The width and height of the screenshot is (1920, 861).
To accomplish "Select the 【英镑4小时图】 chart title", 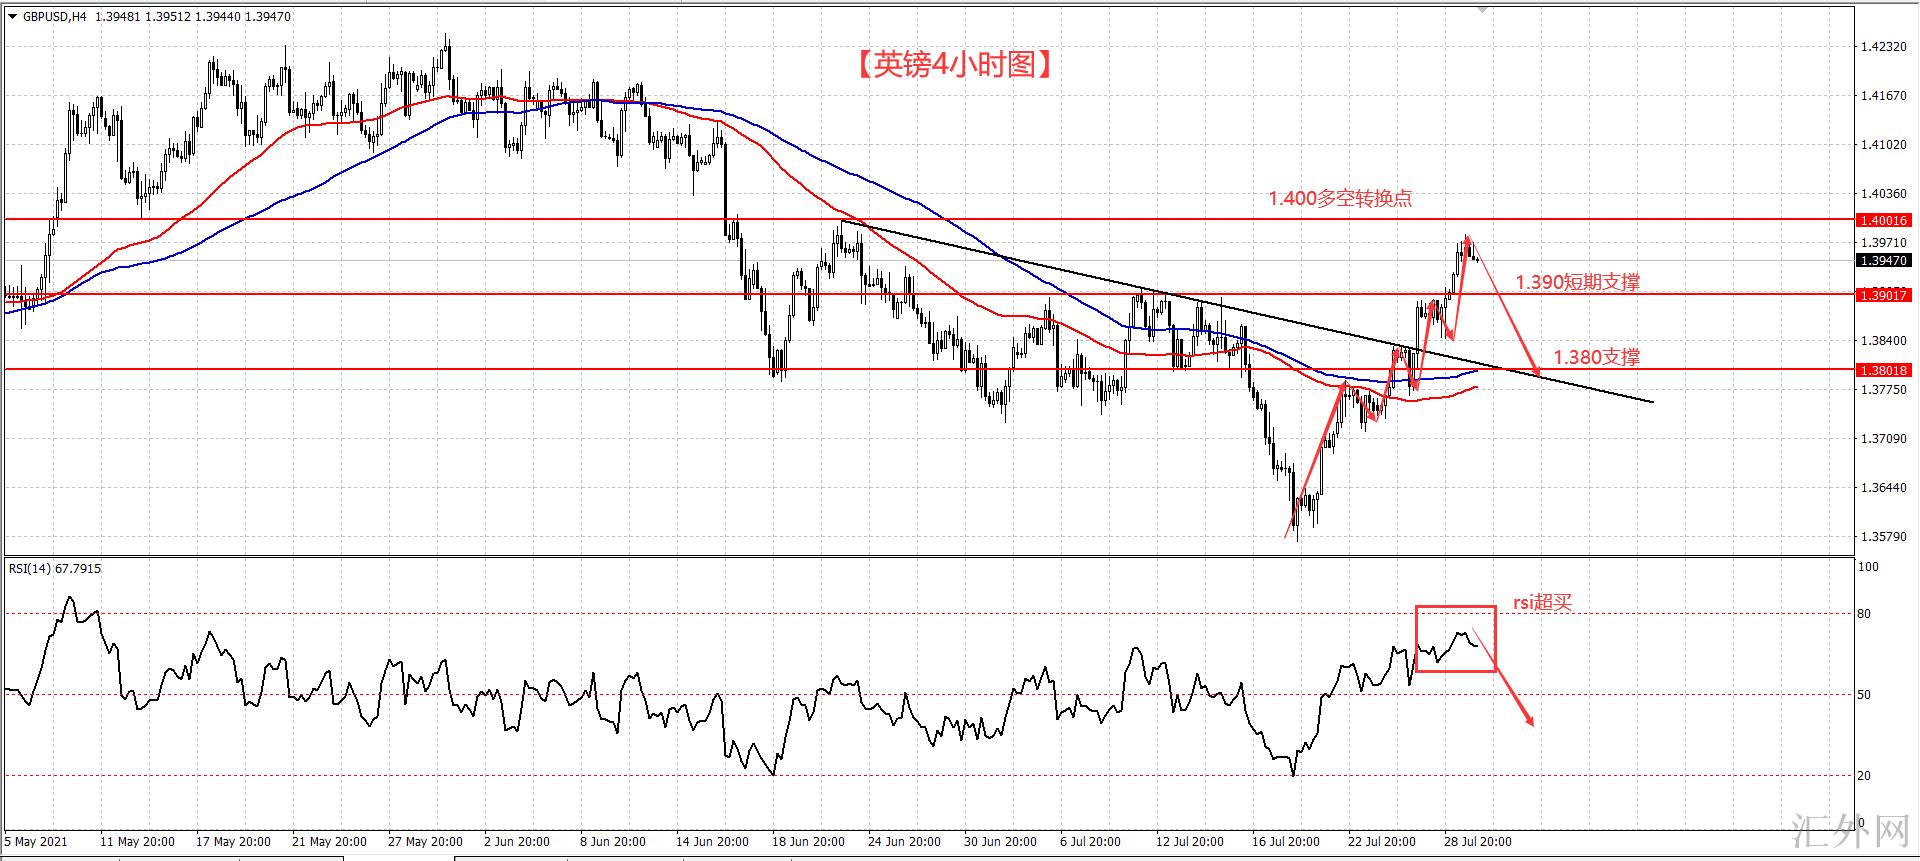I will point(953,65).
